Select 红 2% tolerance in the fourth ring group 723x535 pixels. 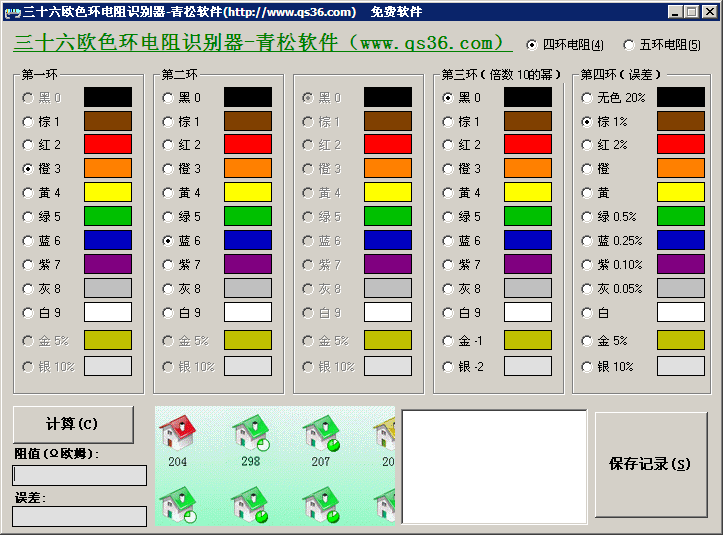(x=604, y=145)
